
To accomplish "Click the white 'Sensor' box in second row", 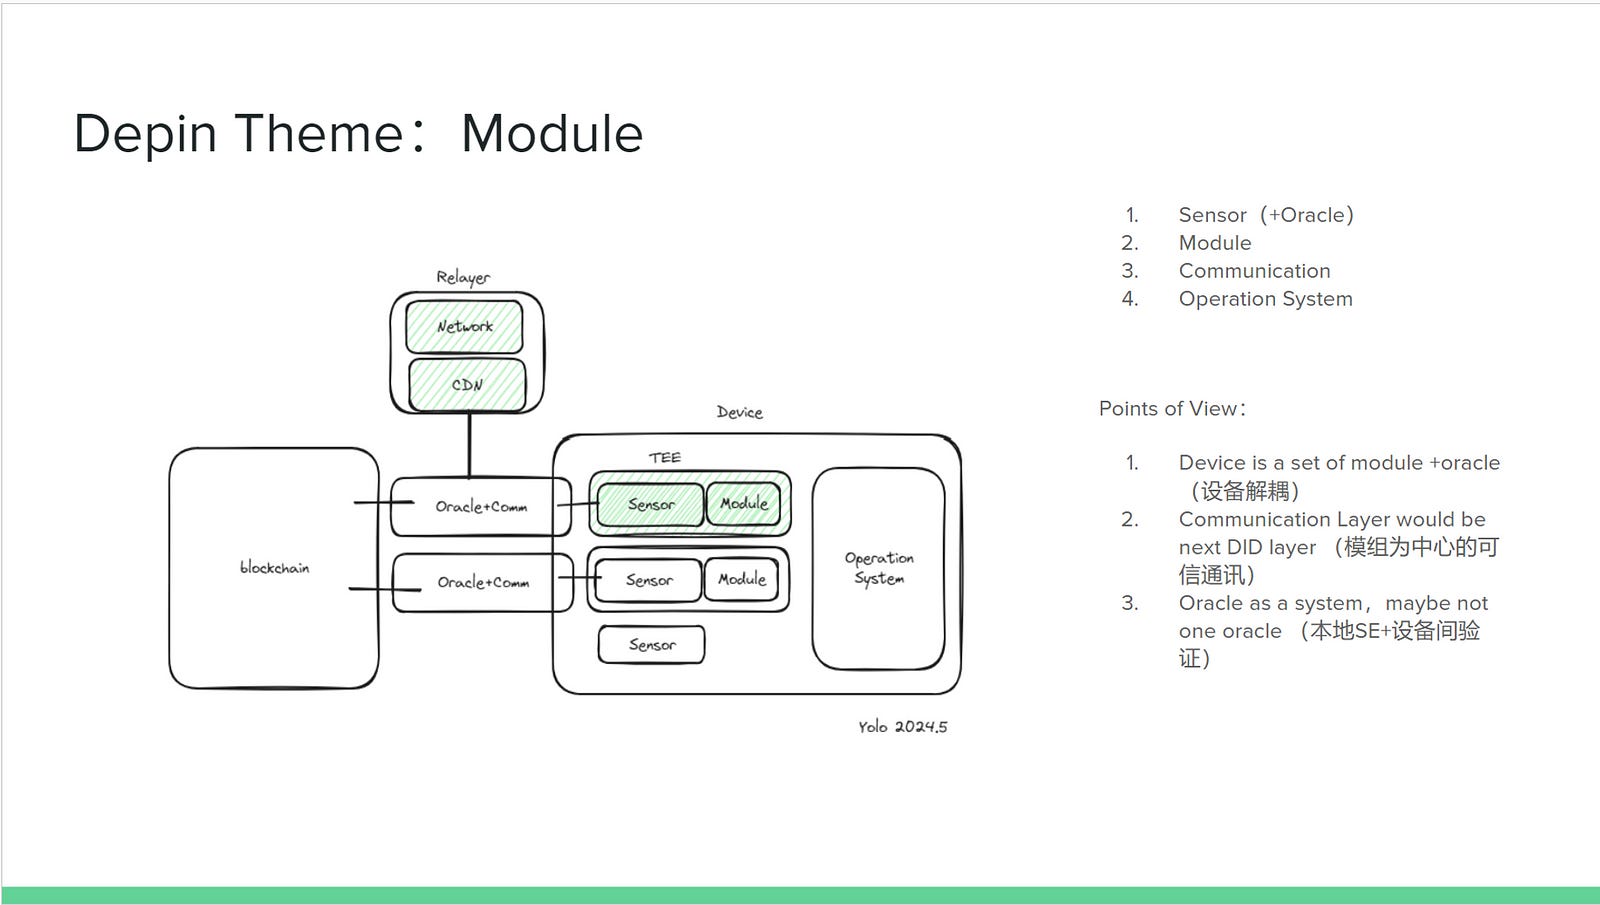I will pyautogui.click(x=649, y=580).
